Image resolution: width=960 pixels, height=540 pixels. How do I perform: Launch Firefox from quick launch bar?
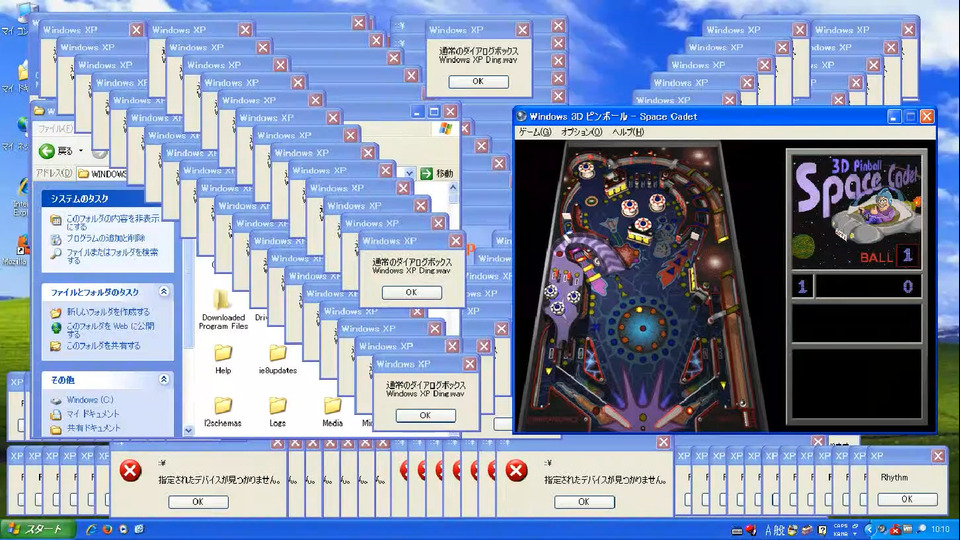[107, 529]
